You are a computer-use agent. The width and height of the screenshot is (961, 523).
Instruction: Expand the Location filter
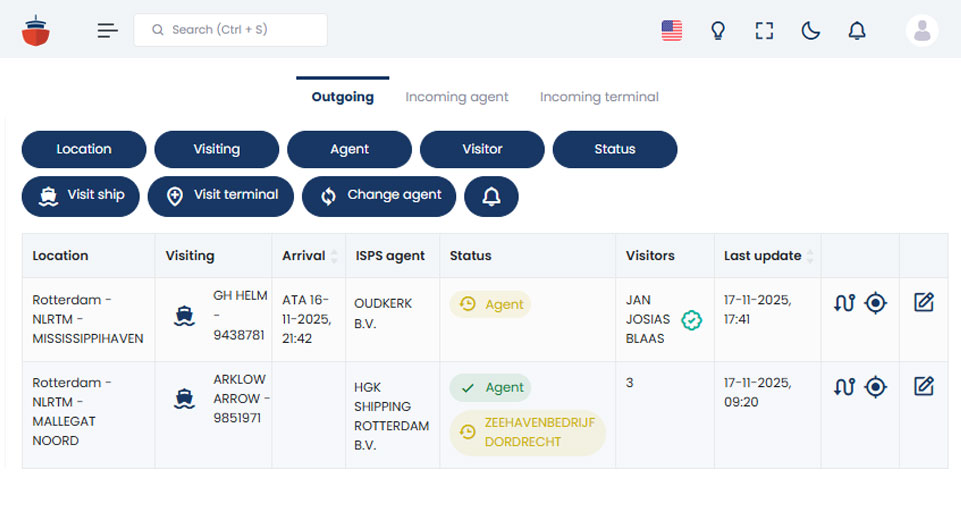(84, 149)
